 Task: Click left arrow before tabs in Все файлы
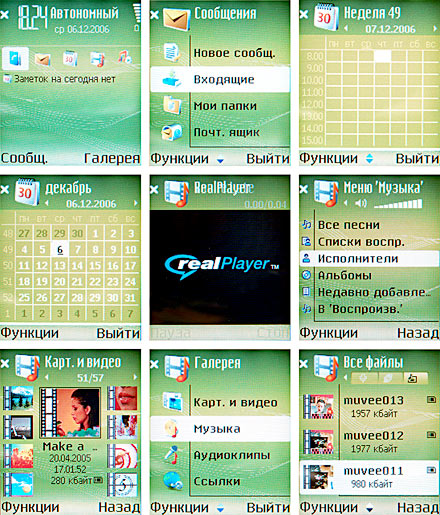(x=346, y=377)
